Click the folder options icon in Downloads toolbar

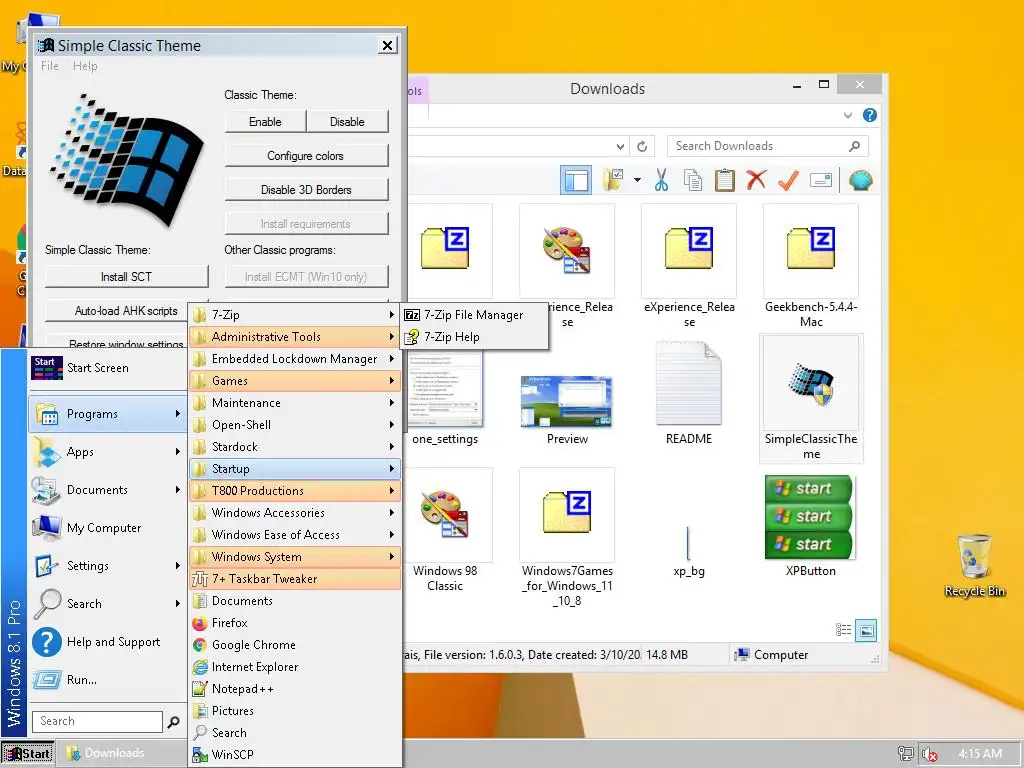[x=613, y=180]
